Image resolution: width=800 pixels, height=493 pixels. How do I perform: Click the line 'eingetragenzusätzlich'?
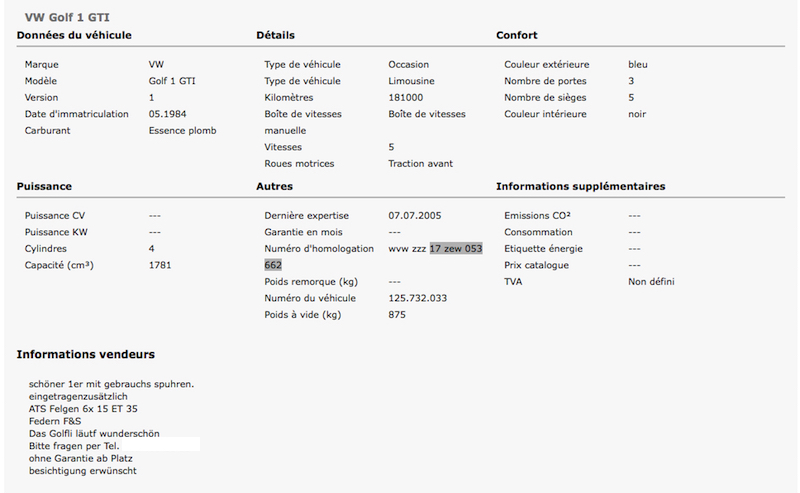click(78, 397)
